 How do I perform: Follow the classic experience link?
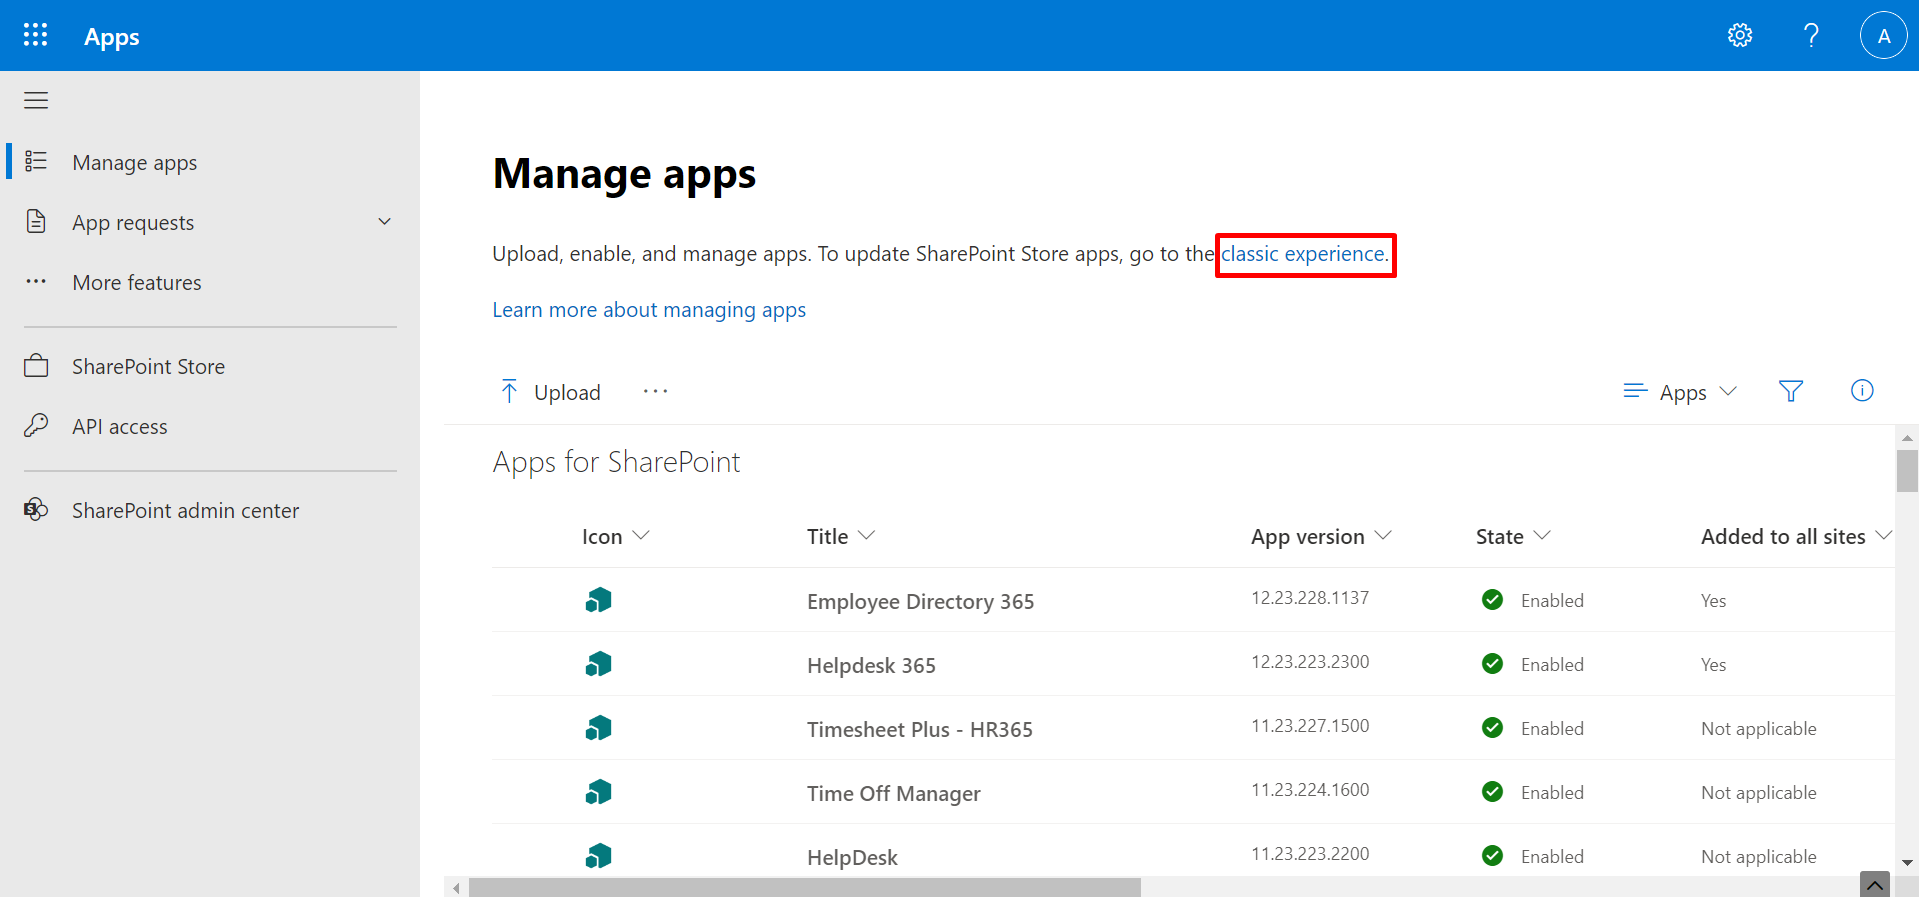[1303, 254]
